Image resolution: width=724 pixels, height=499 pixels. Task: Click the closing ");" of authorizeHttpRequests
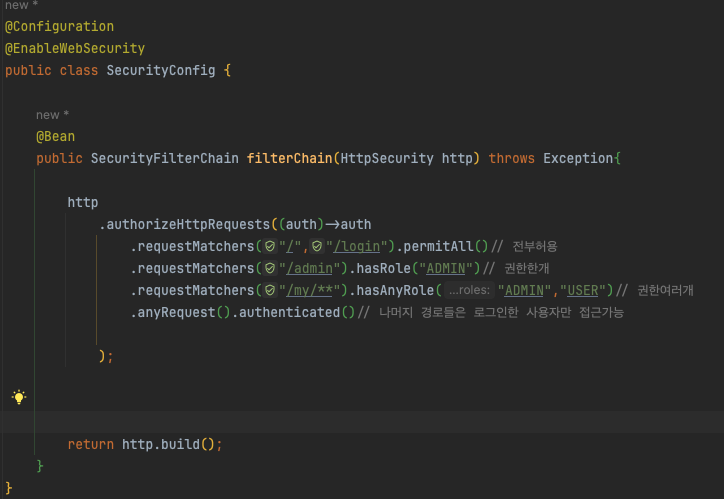coord(106,356)
